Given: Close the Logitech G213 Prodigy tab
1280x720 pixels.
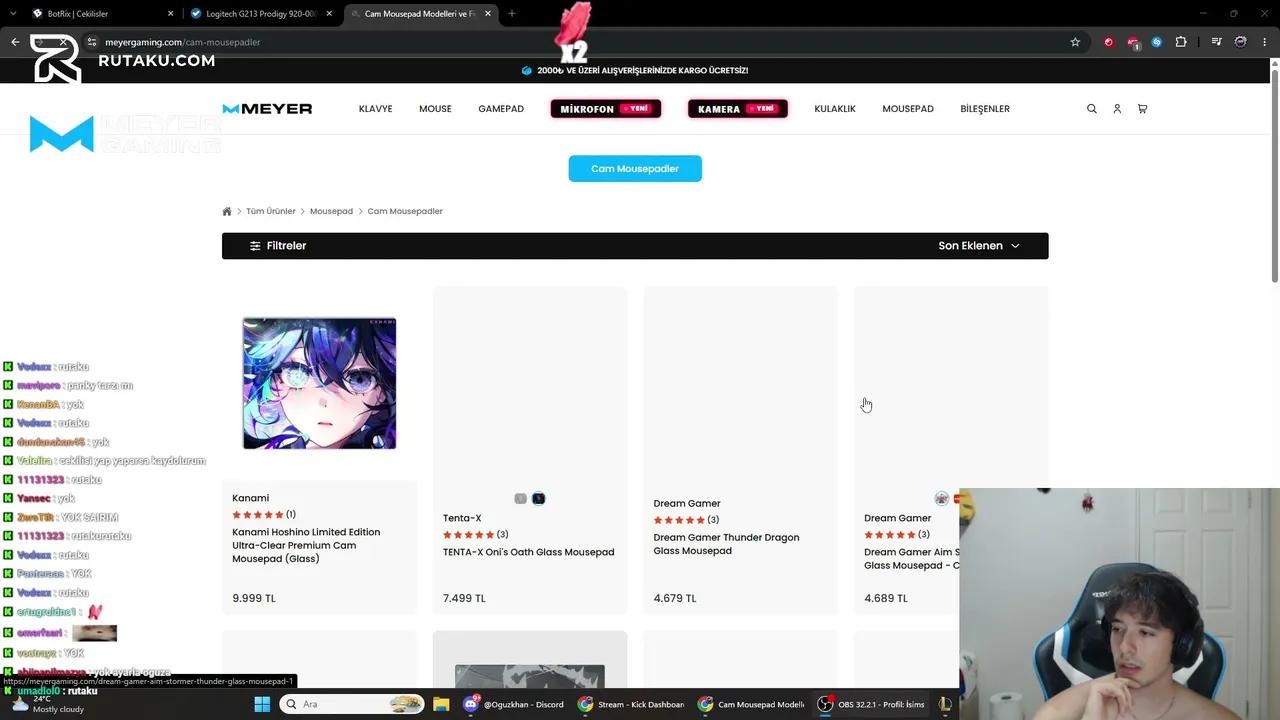Looking at the screenshot, I should [x=329, y=14].
